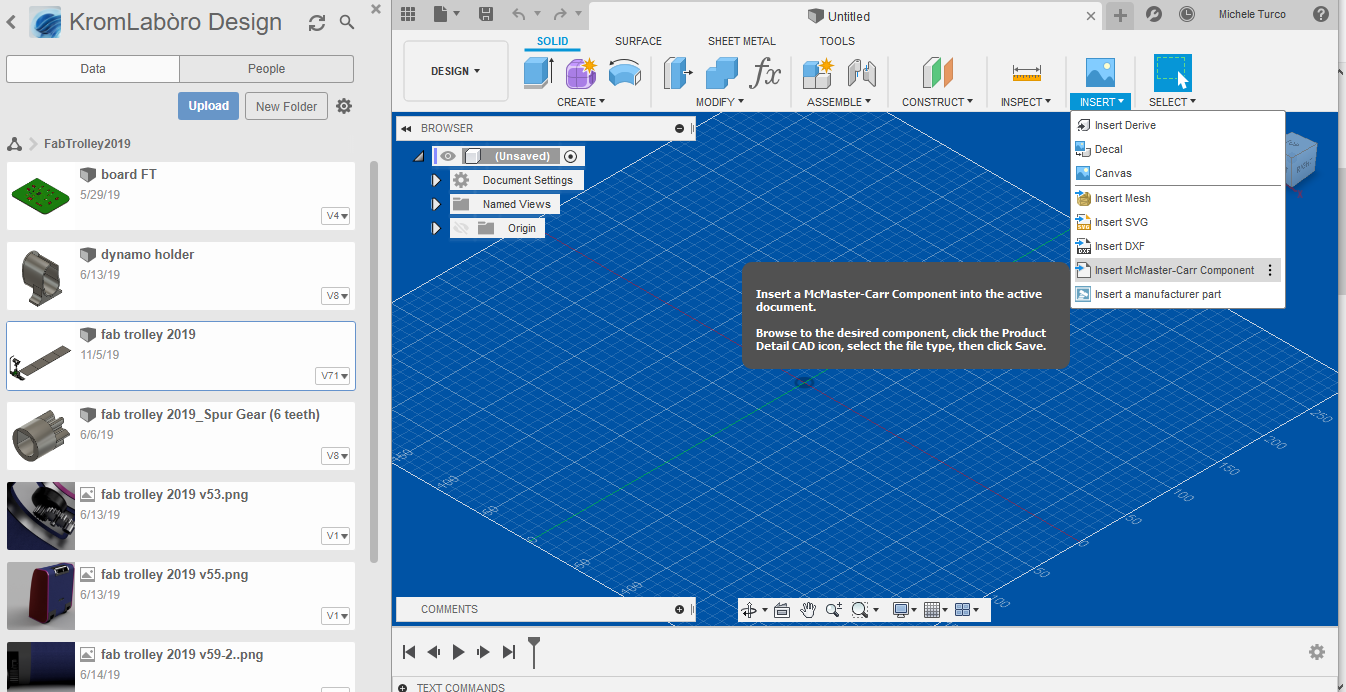This screenshot has width=1346, height=692.
Task: Expand the Document Settings tree node
Action: [436, 180]
